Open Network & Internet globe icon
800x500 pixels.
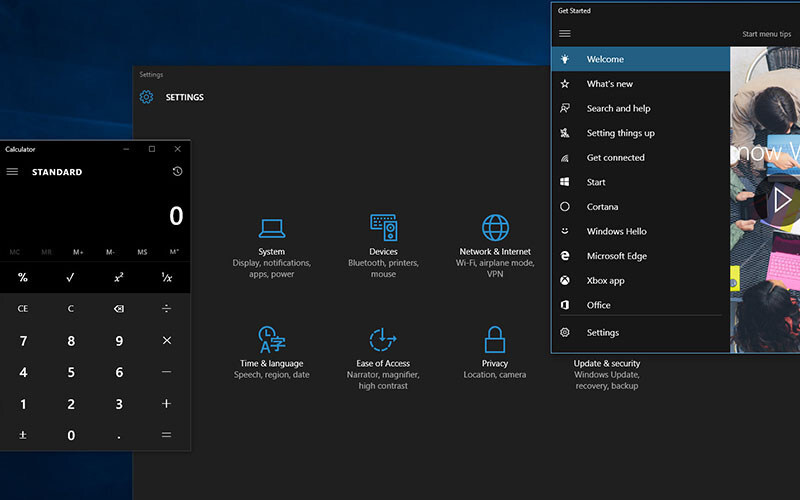pyautogui.click(x=495, y=228)
